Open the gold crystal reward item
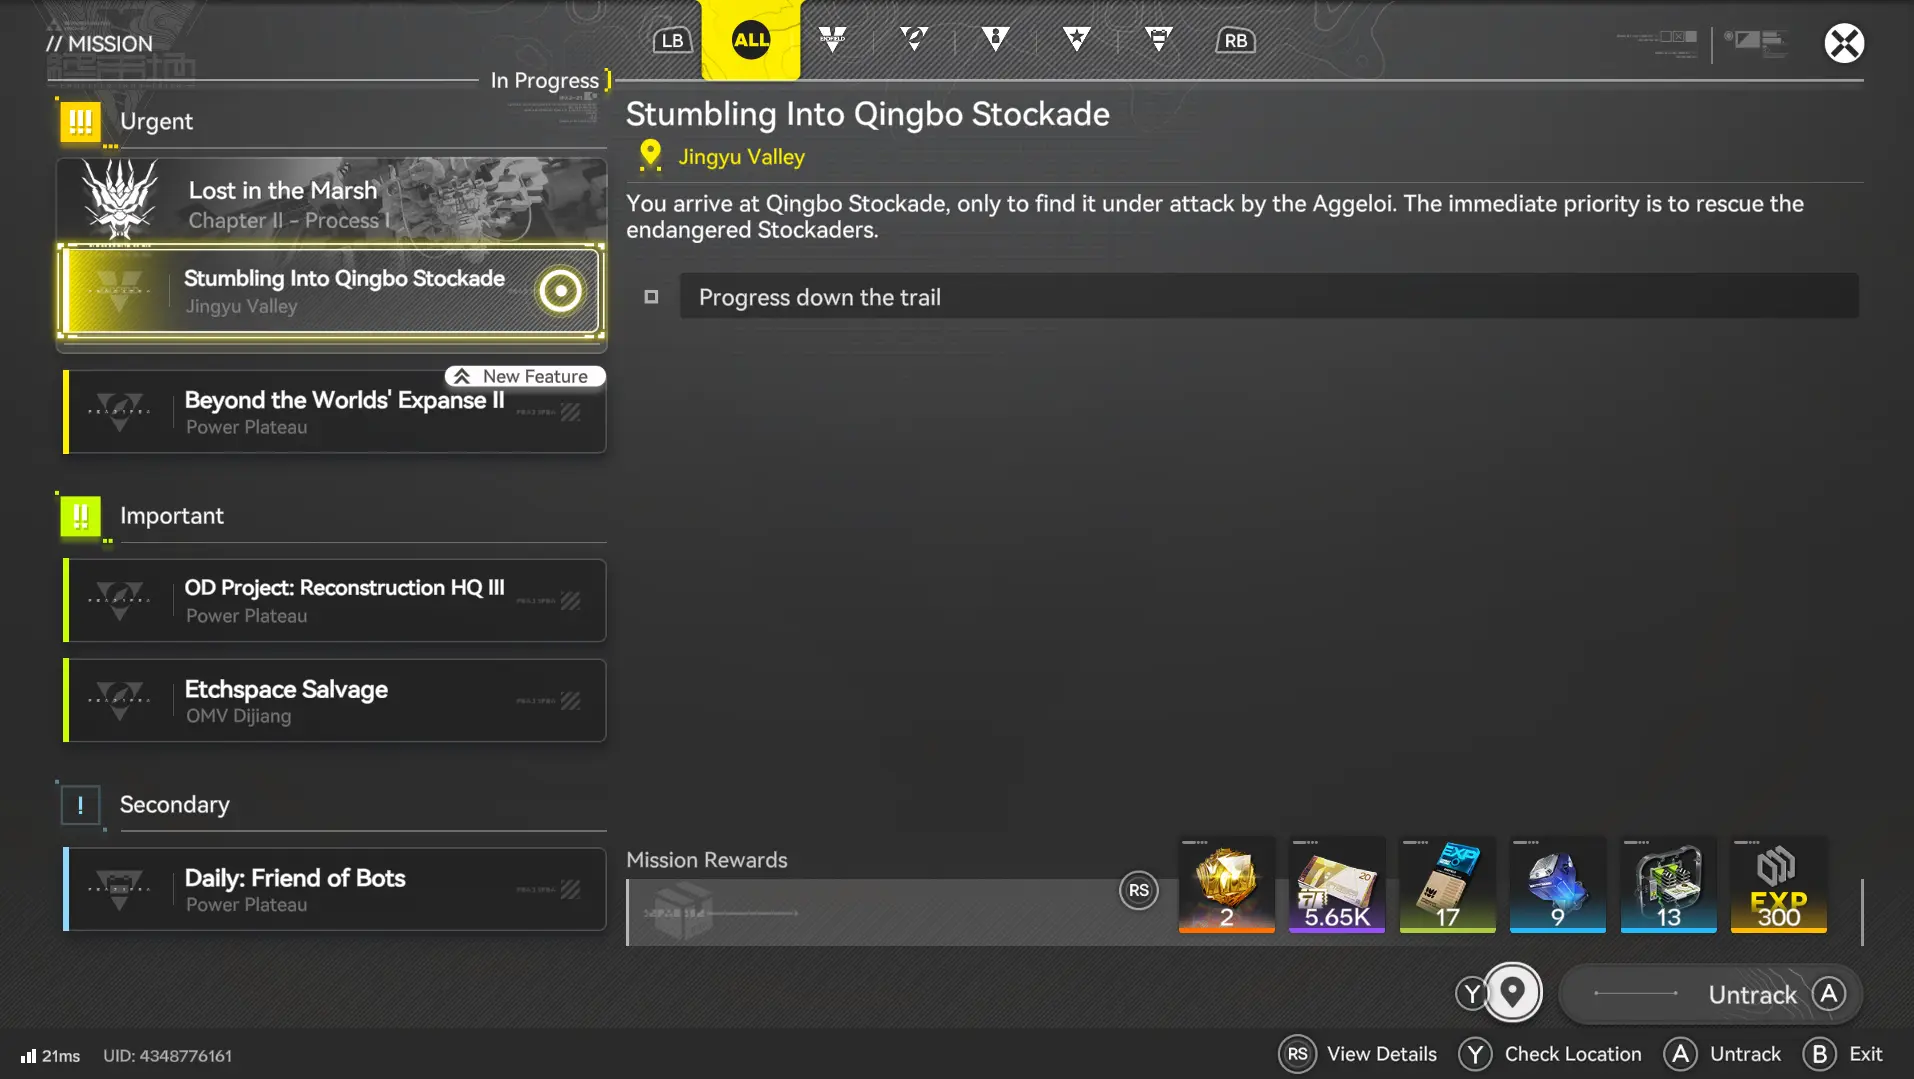 coord(1226,885)
